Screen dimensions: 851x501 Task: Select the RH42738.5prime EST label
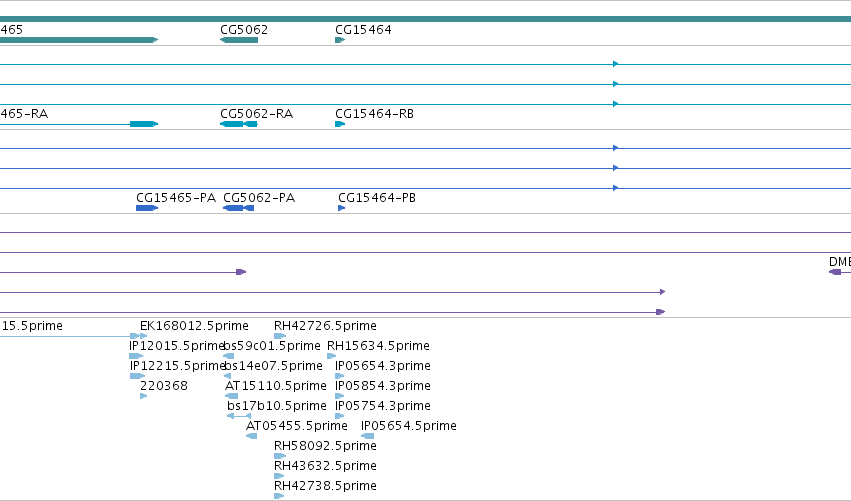click(325, 486)
